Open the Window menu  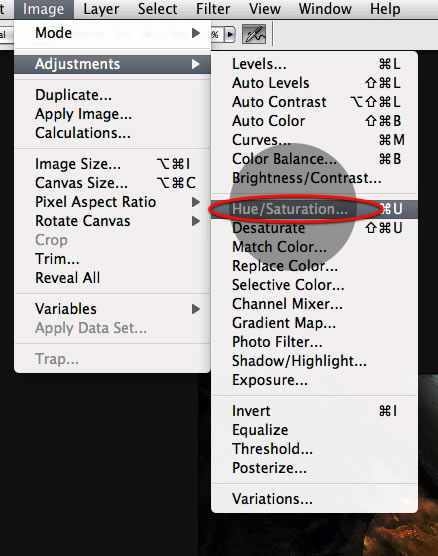[325, 9]
